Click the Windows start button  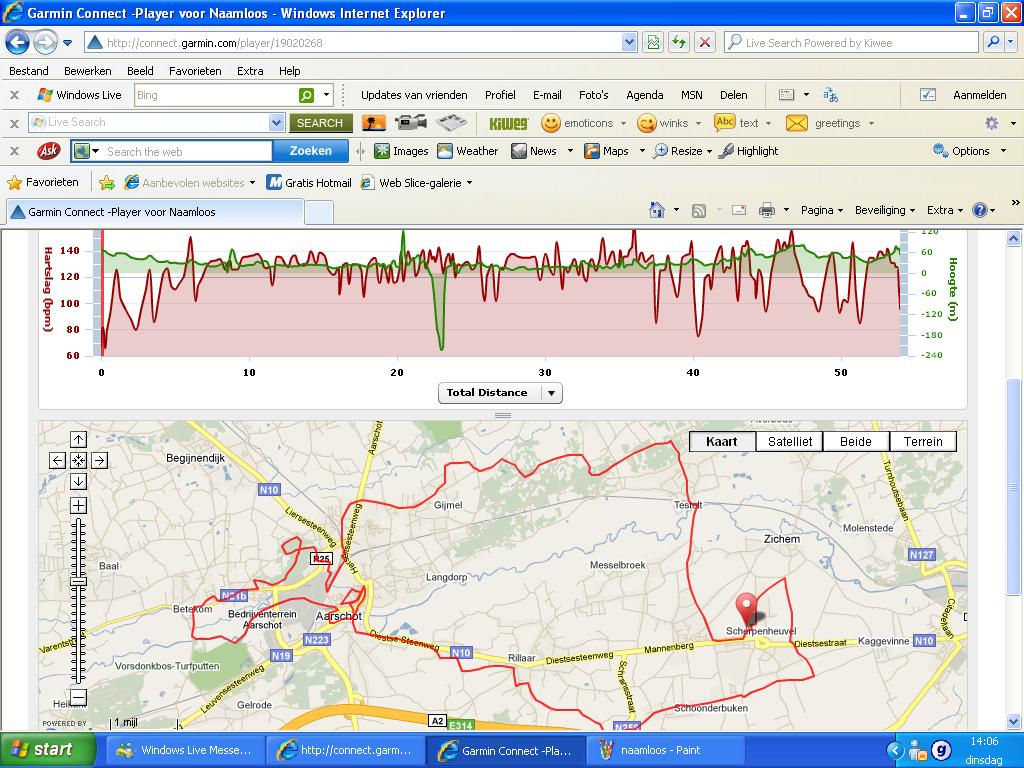point(47,750)
